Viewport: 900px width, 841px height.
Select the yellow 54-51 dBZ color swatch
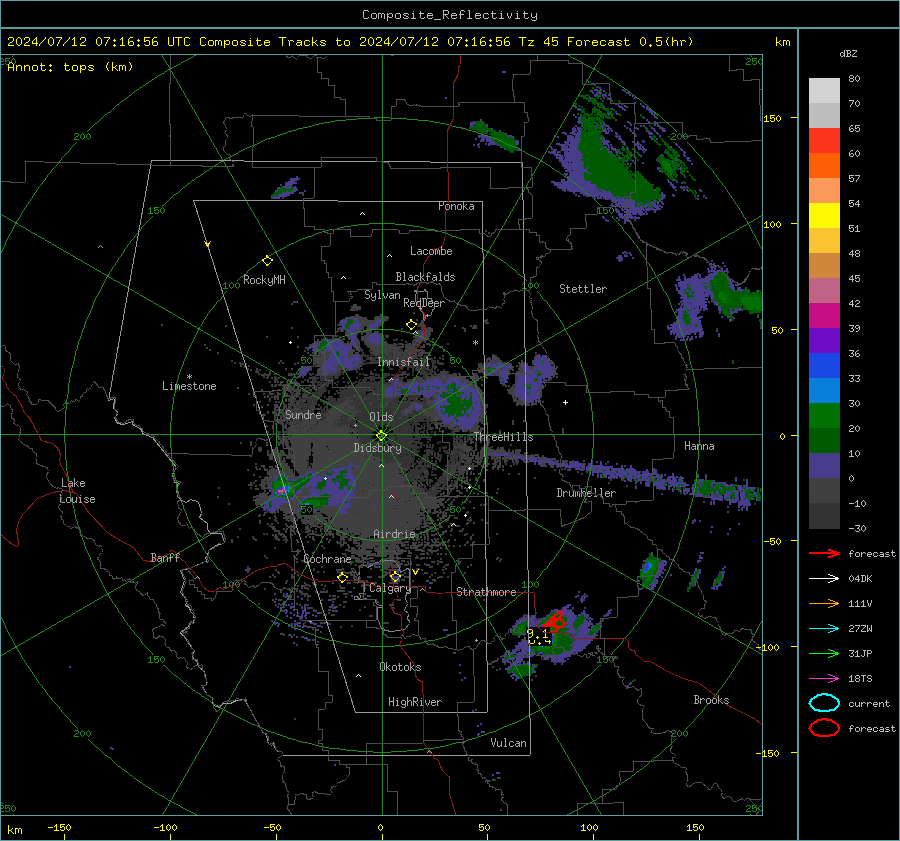point(824,216)
